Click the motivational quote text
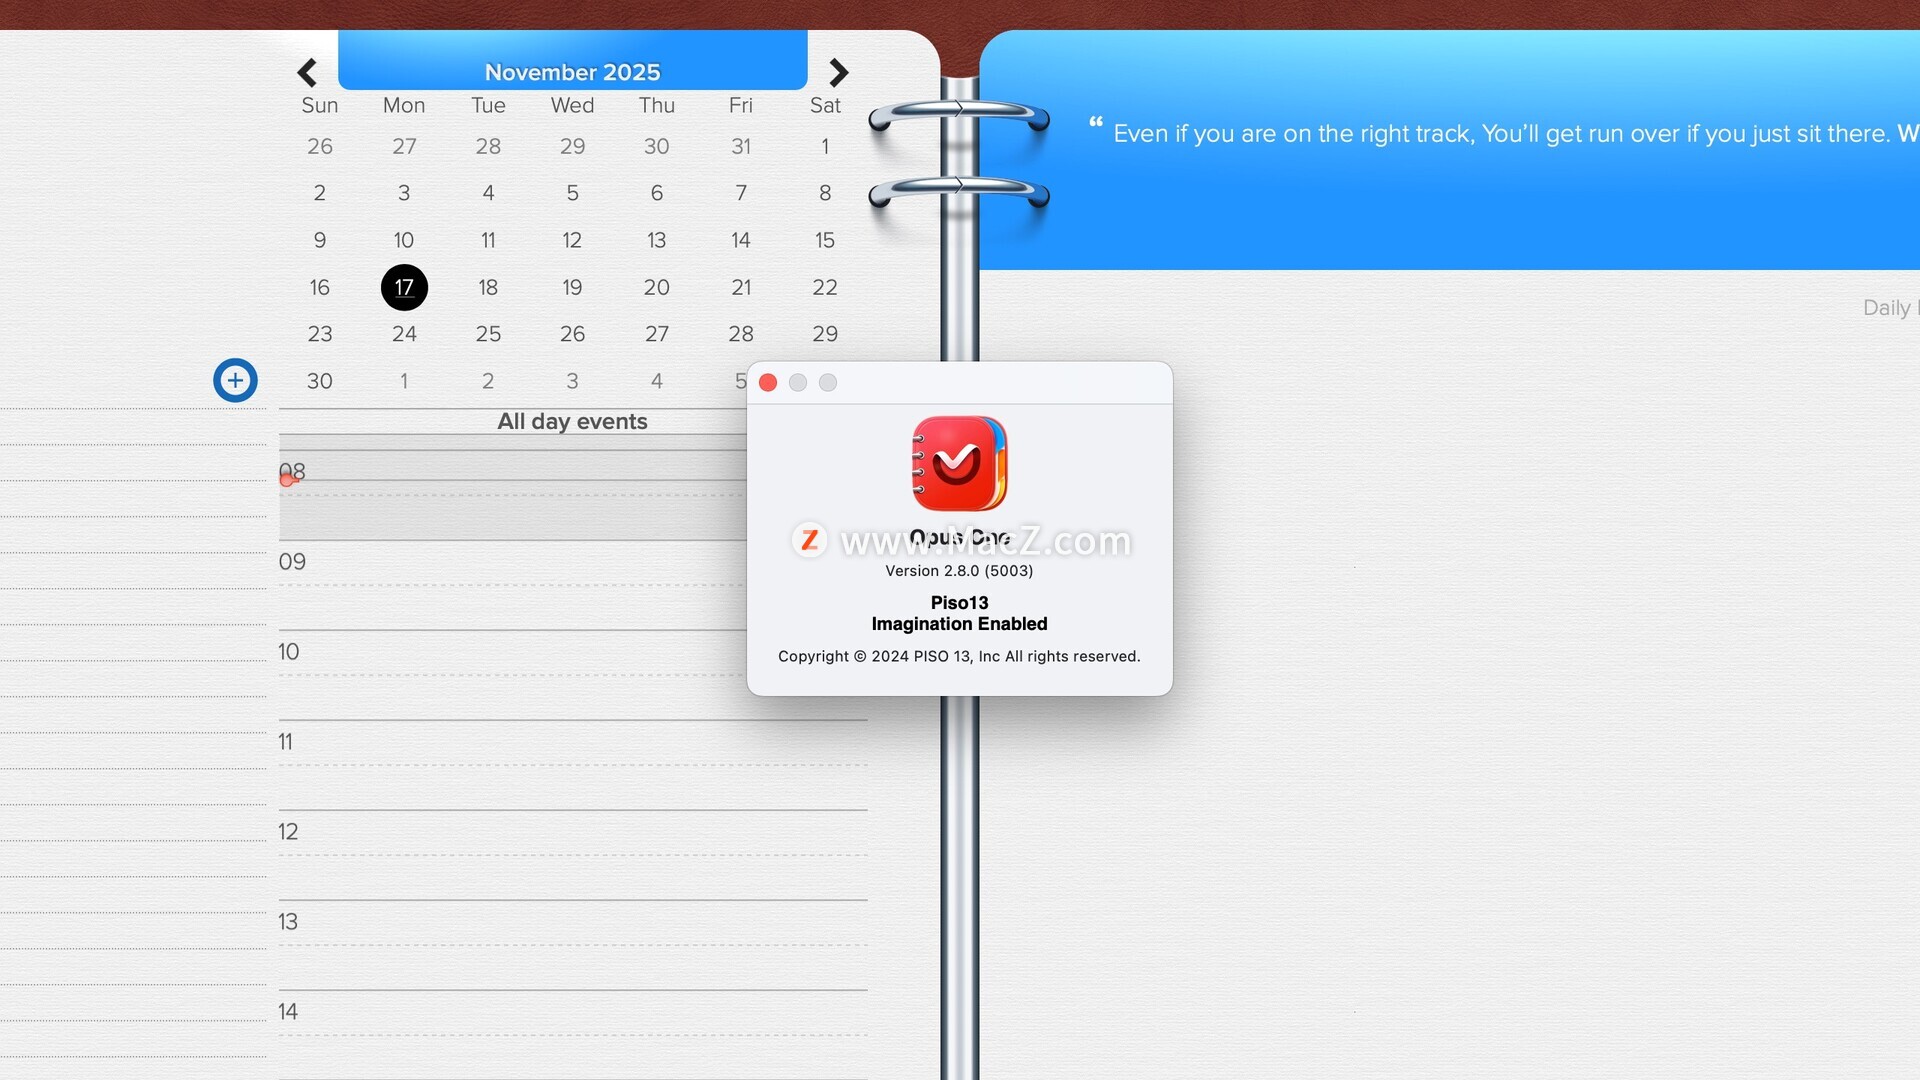Viewport: 1920px width, 1080px height. [x=1500, y=134]
